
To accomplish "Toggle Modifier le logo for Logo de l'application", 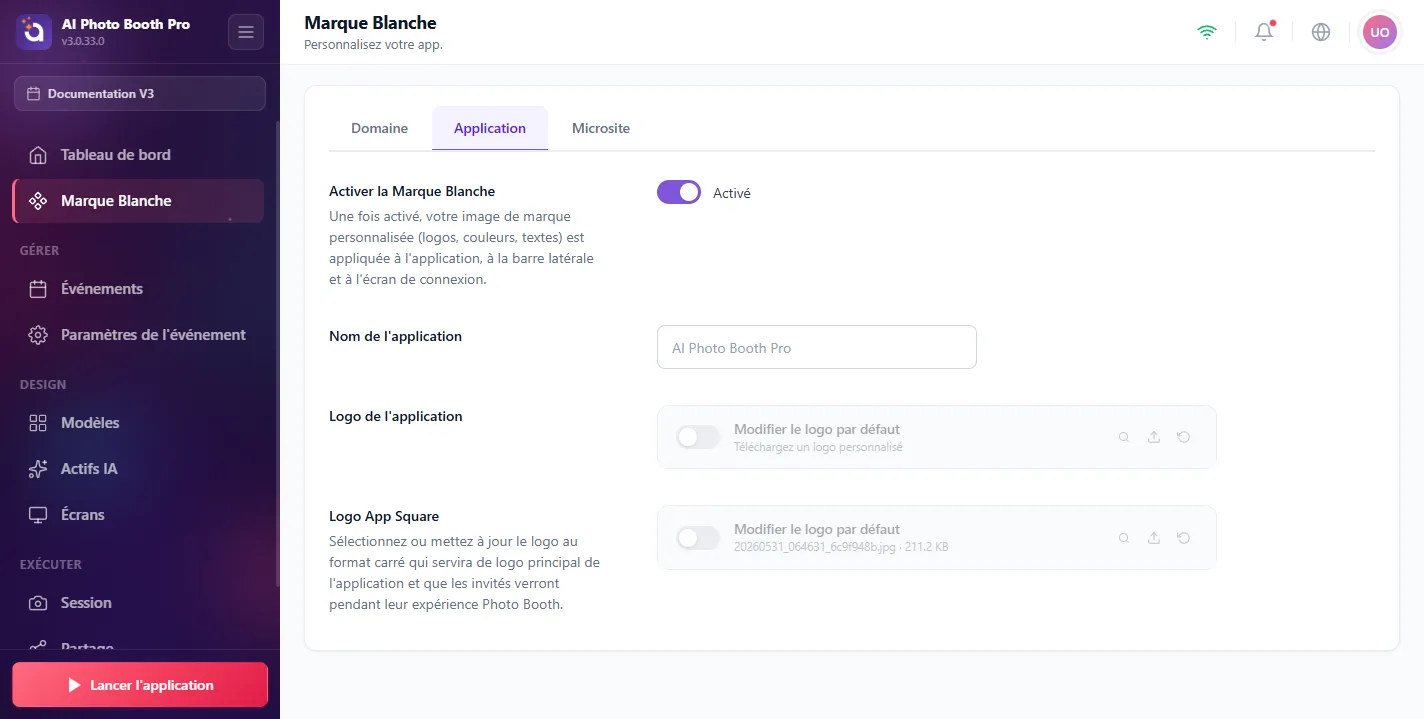I will point(698,437).
